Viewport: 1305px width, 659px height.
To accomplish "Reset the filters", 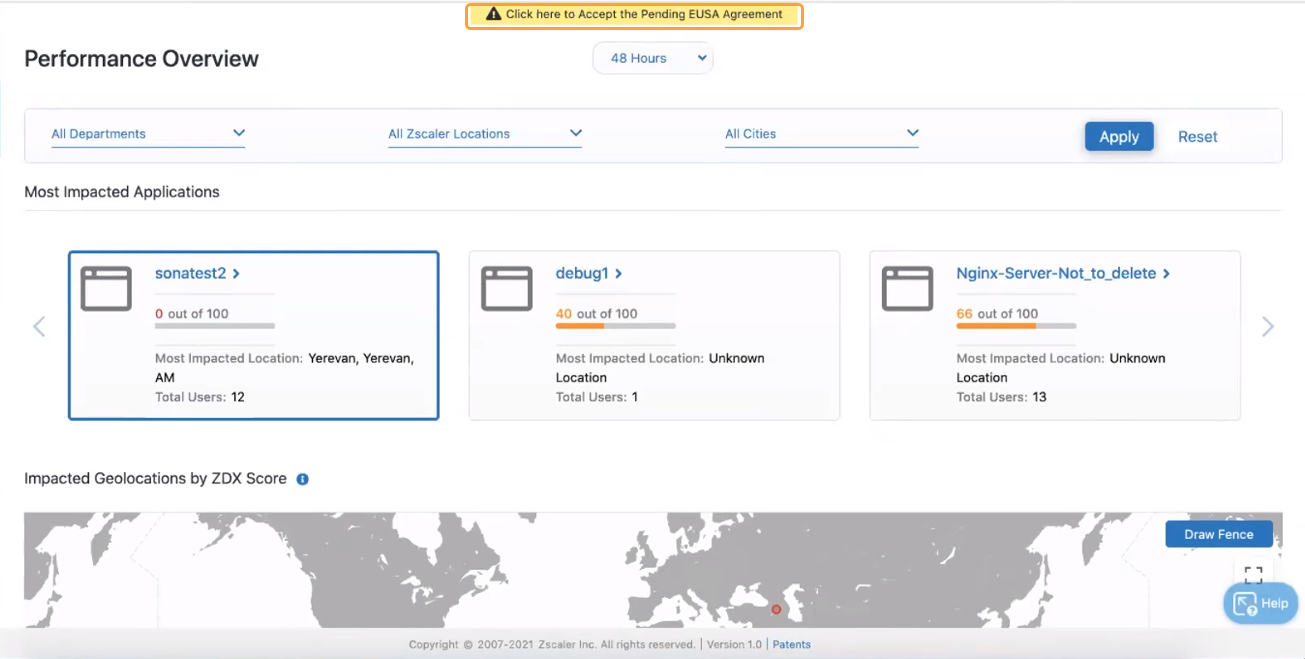I will [x=1197, y=137].
